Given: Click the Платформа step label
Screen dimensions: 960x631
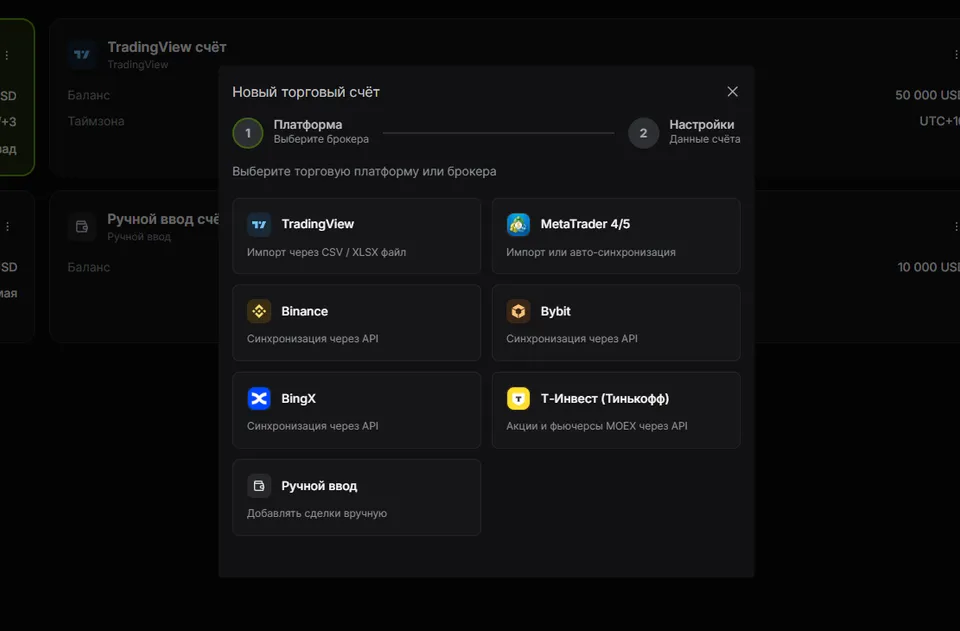Looking at the screenshot, I should tap(308, 124).
